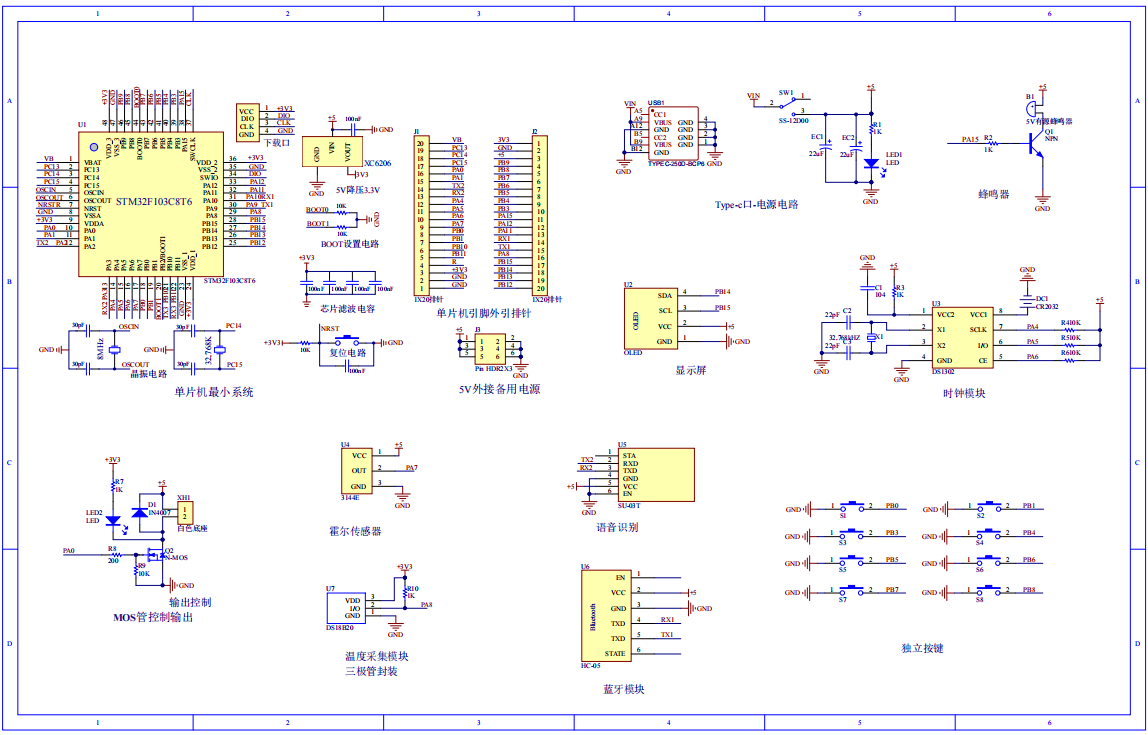The width and height of the screenshot is (1148, 735).
Task: Select the CR2032 battery DC1
Action: pos(1027,299)
